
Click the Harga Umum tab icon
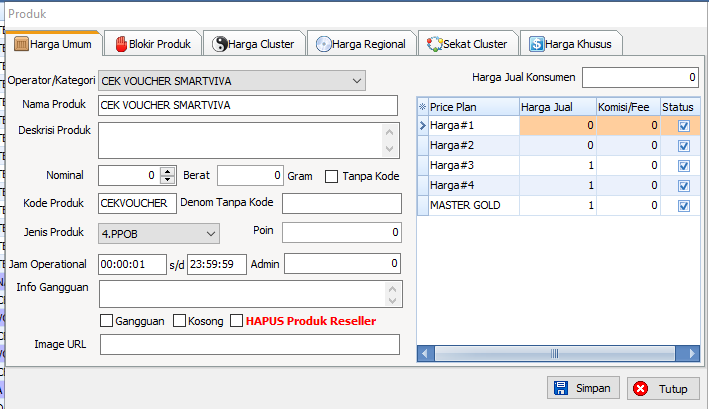21,44
